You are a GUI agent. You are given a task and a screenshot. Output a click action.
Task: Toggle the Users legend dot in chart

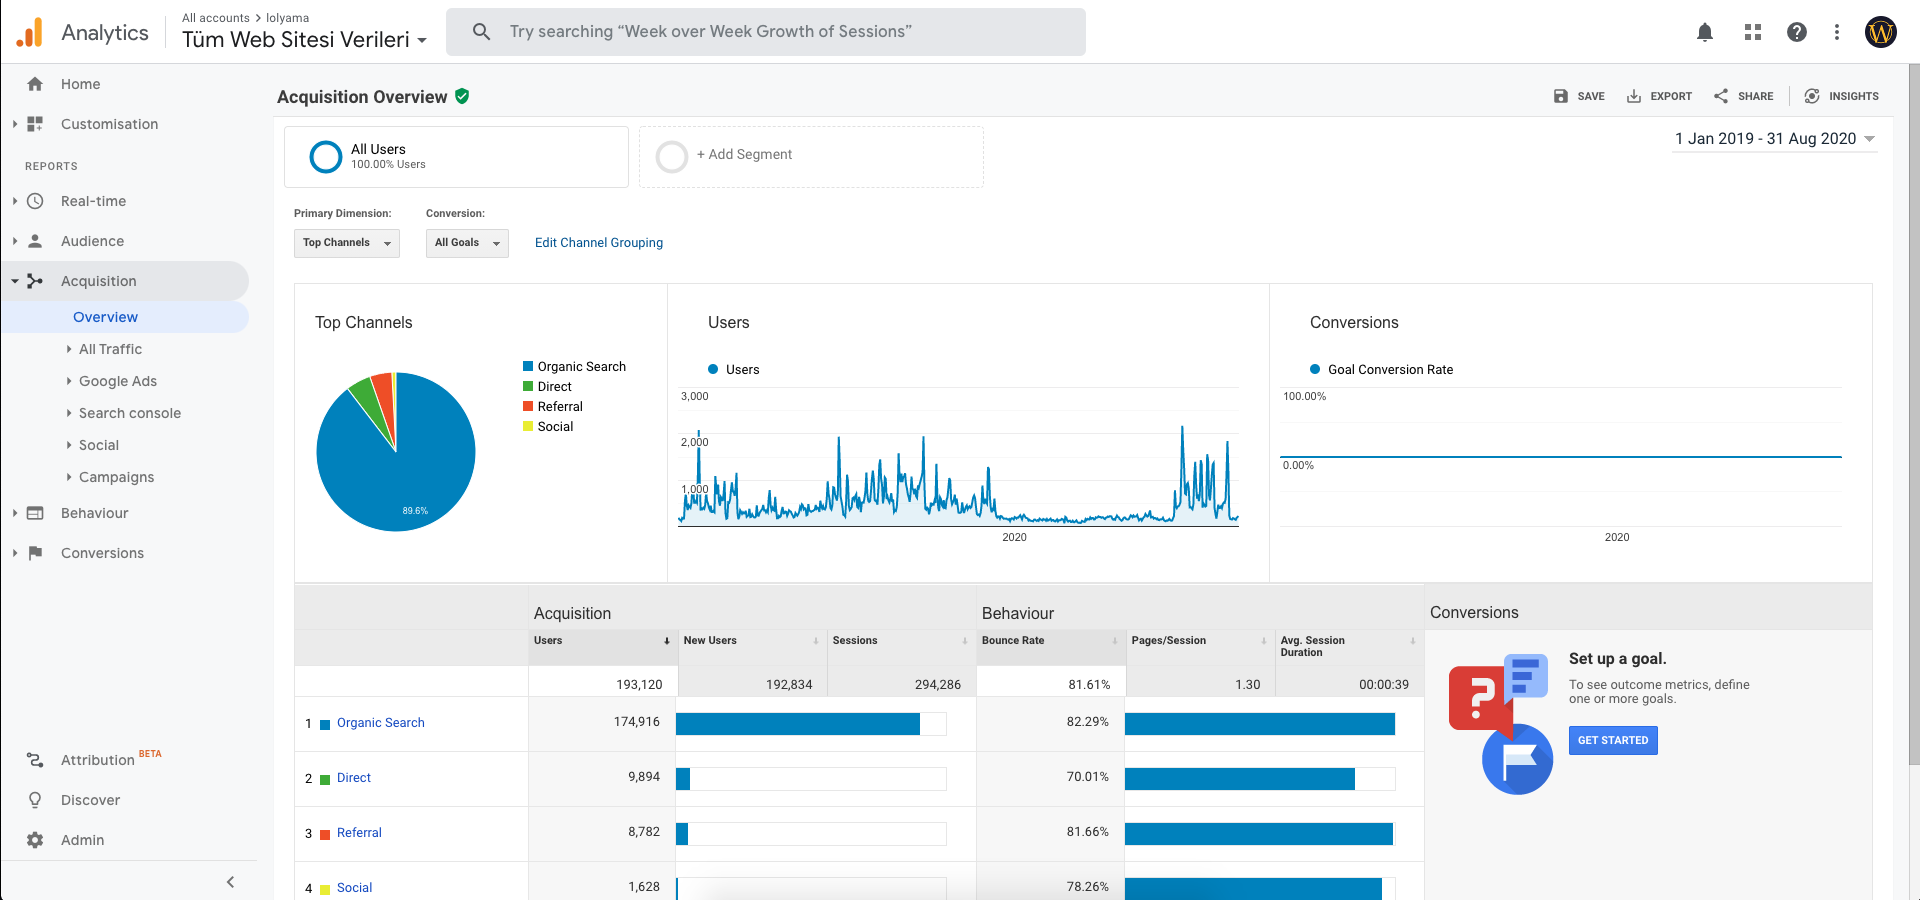click(713, 369)
